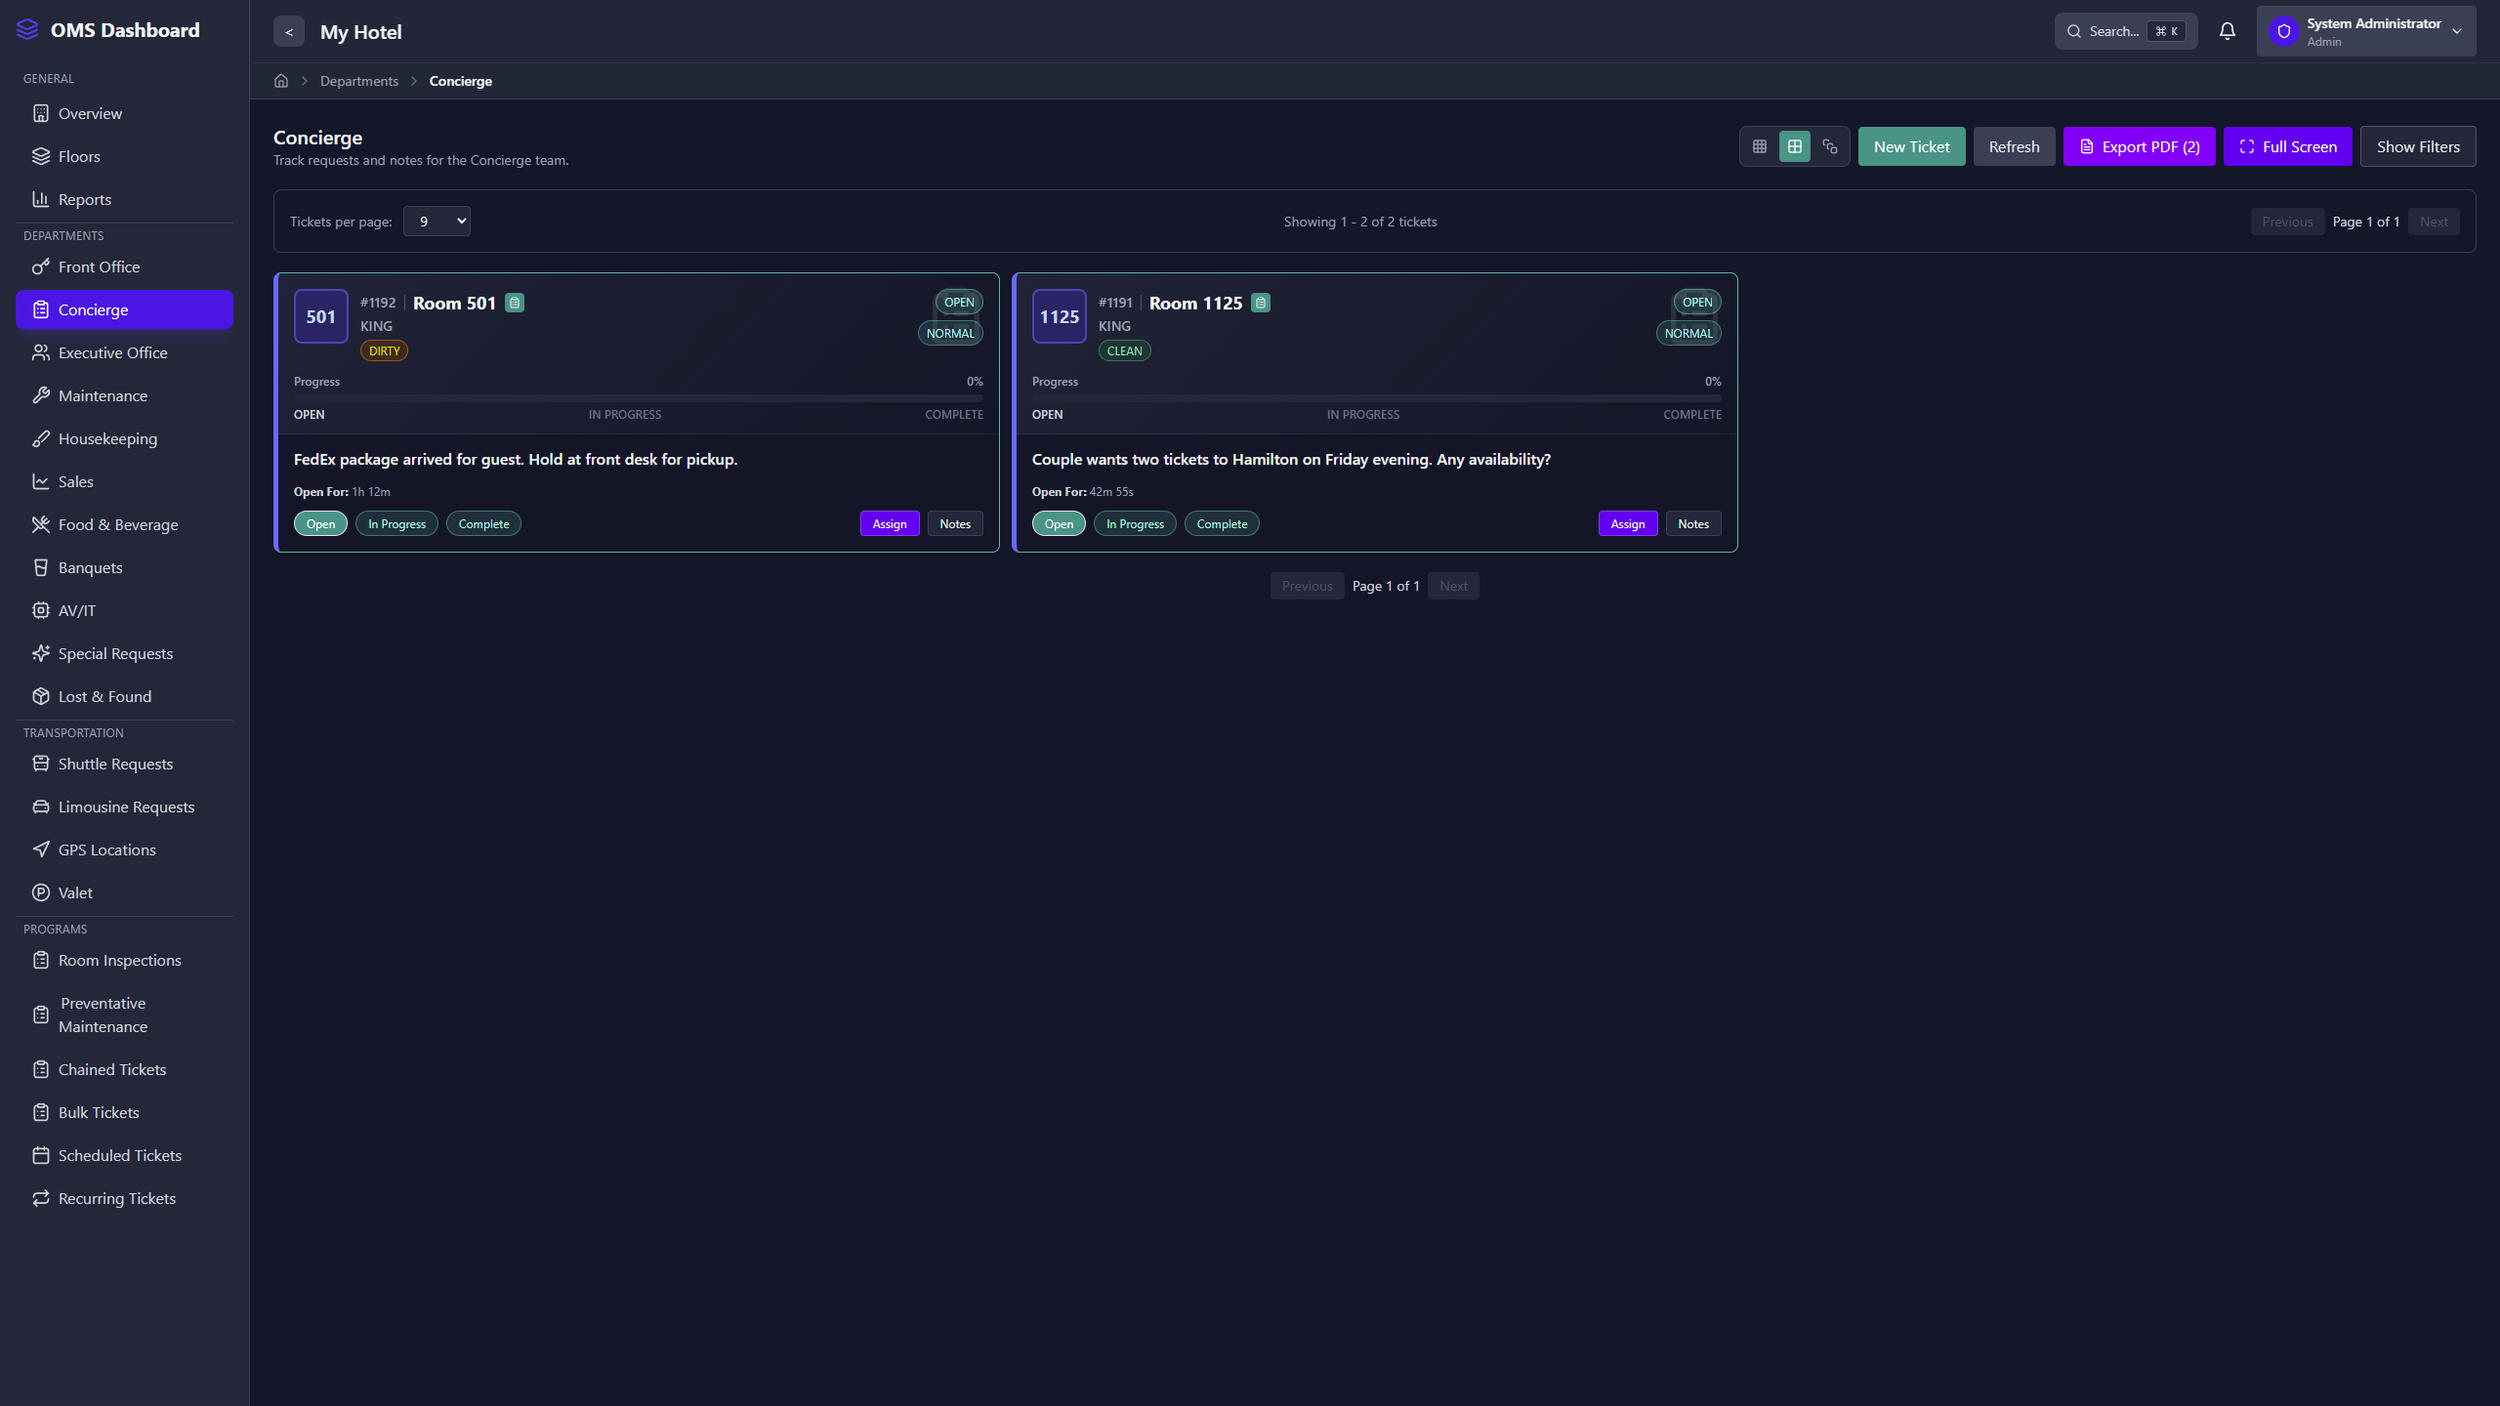Screen dimensions: 2500x1406
Task: Toggle the large grid view option
Action: click(x=1794, y=147)
